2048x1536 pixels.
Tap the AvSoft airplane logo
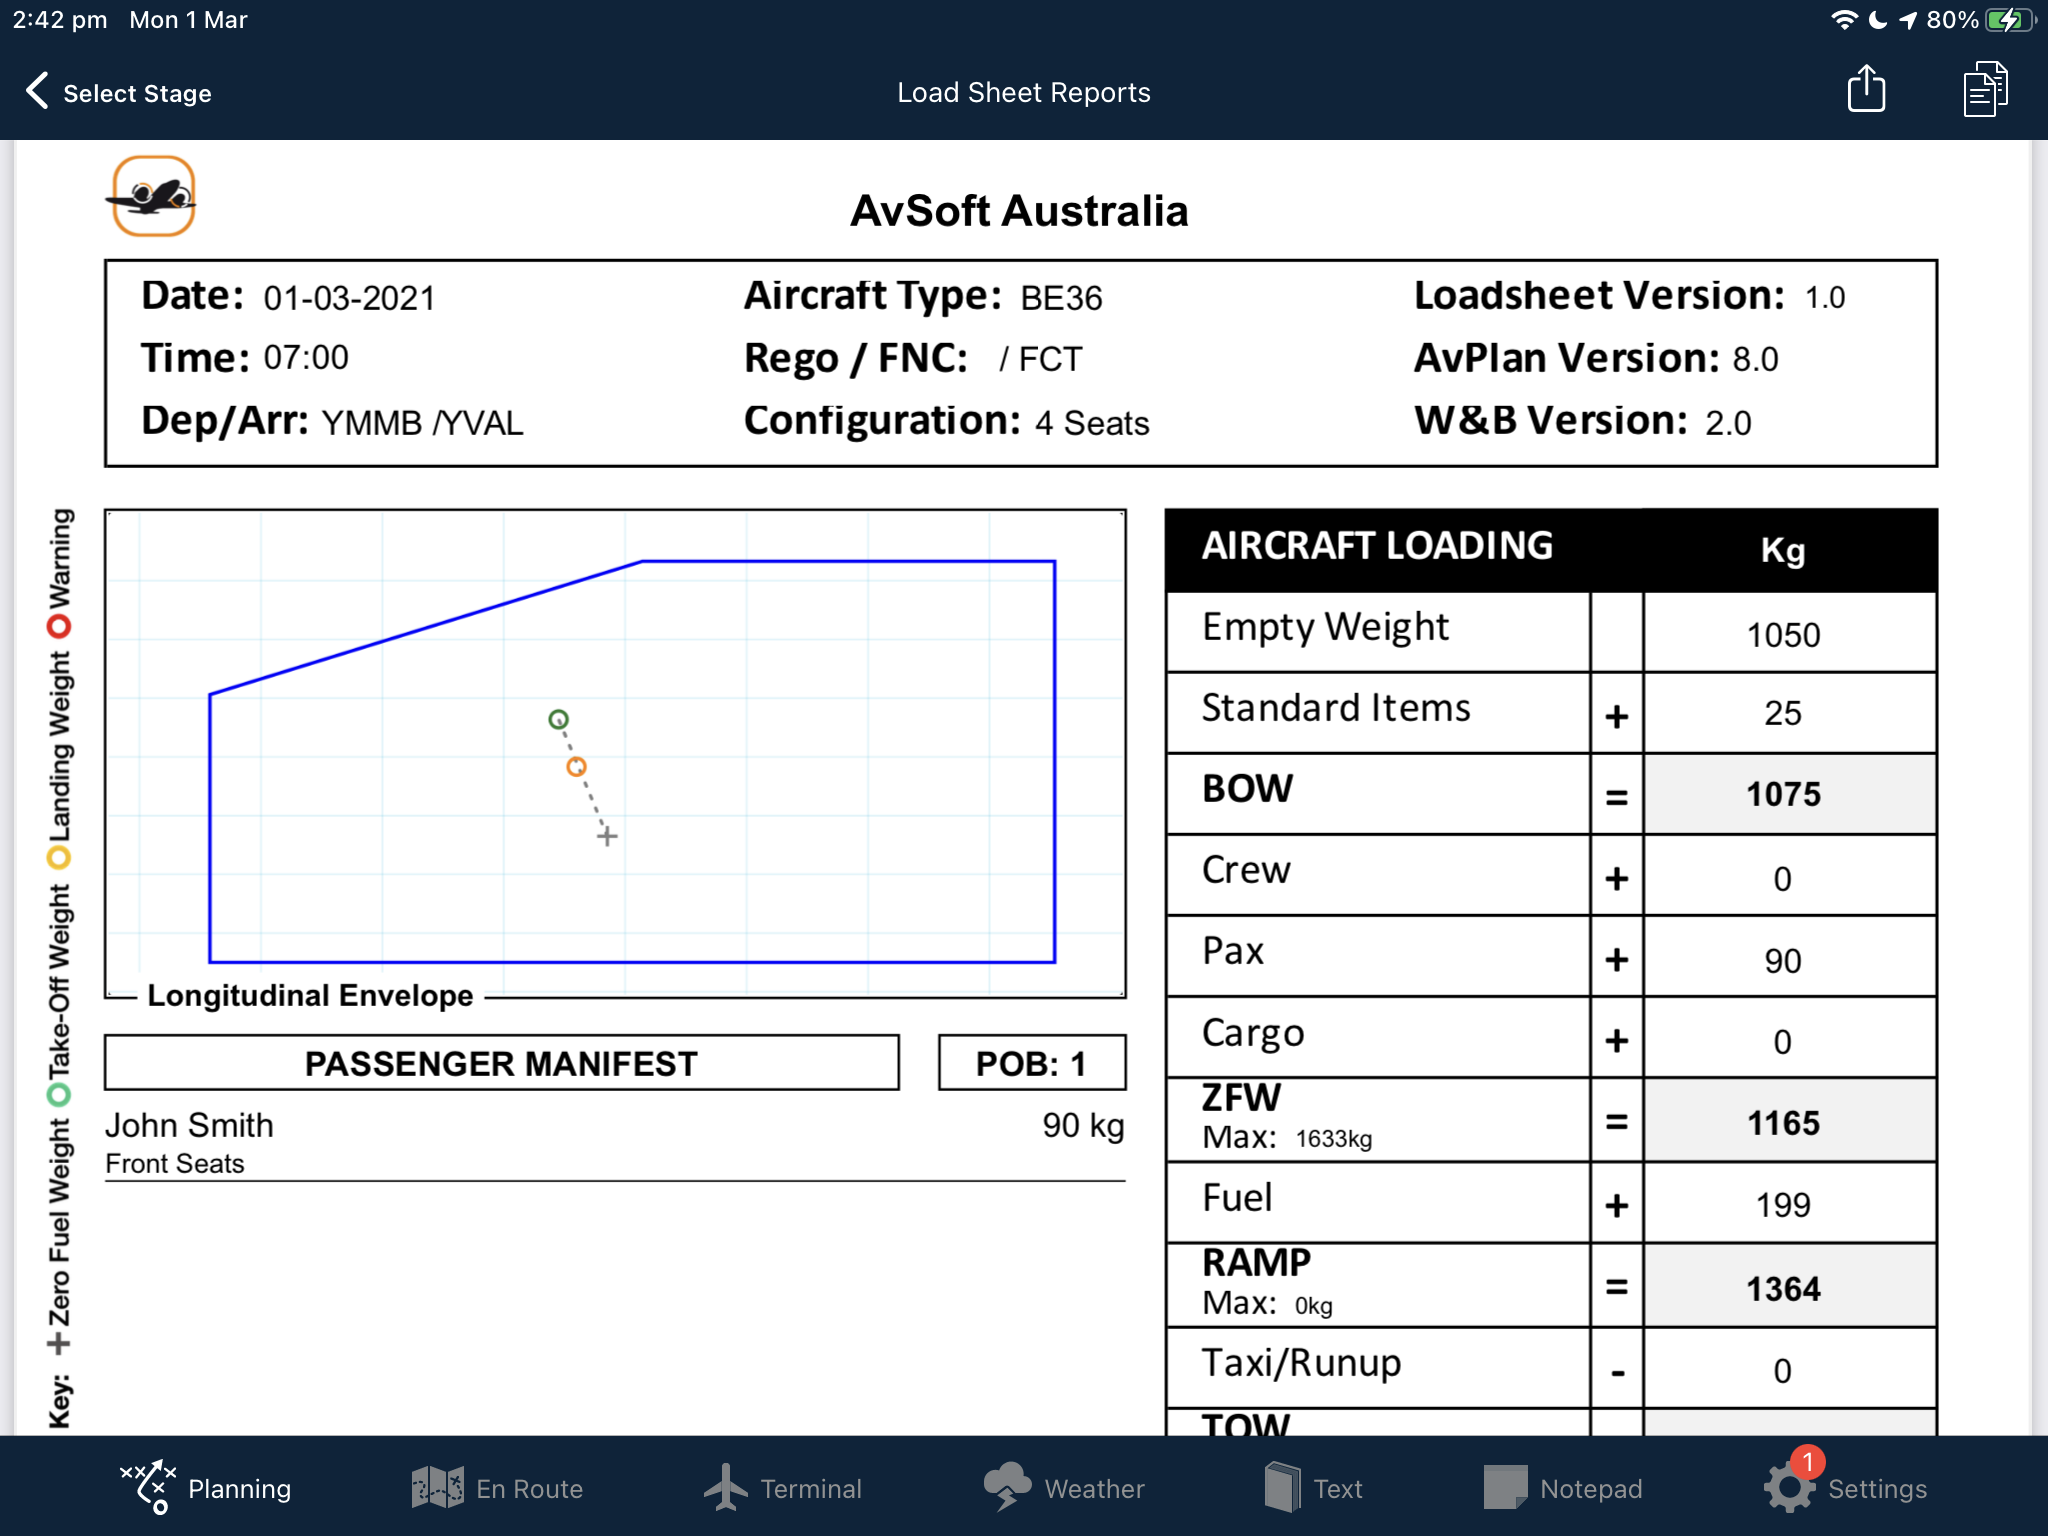tap(151, 196)
